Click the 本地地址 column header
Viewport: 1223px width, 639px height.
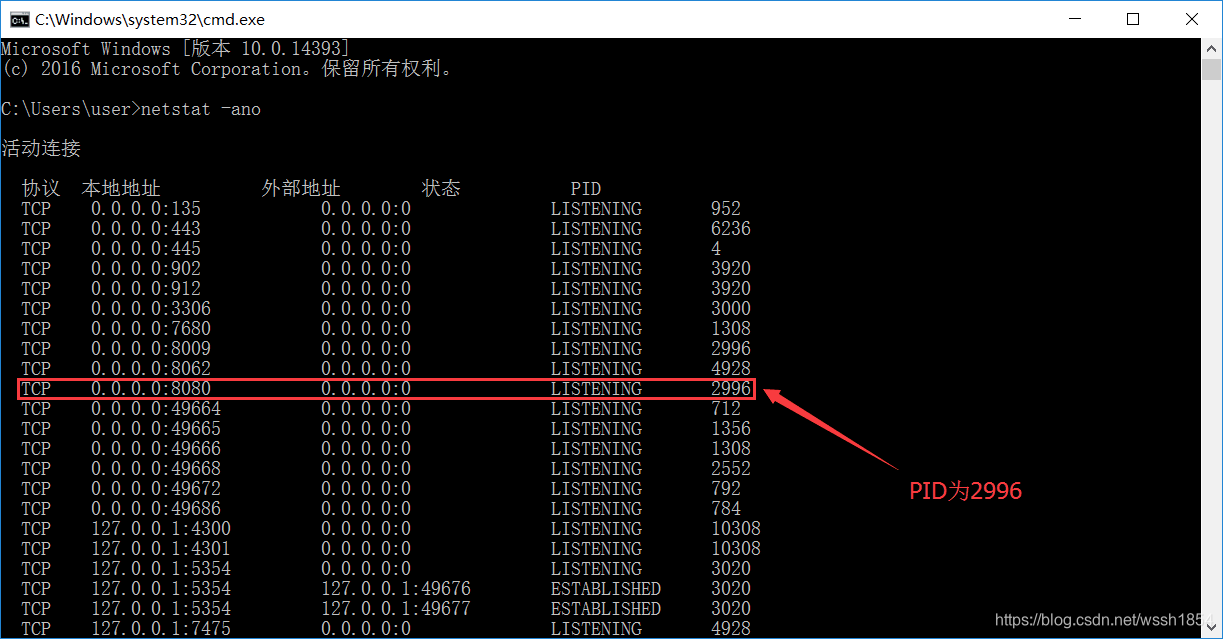121,188
